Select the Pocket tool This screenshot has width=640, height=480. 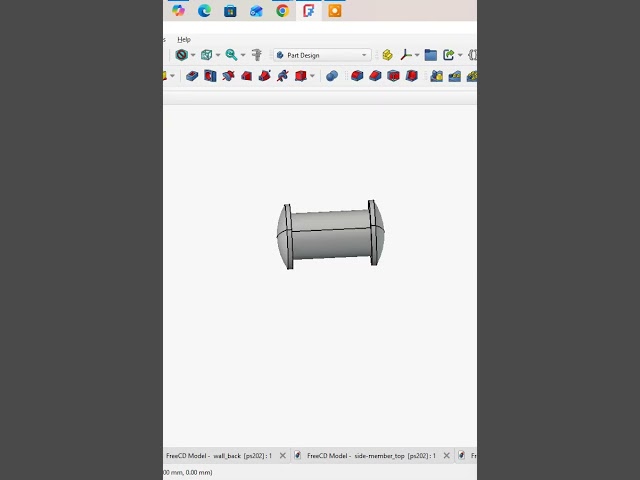click(192, 76)
